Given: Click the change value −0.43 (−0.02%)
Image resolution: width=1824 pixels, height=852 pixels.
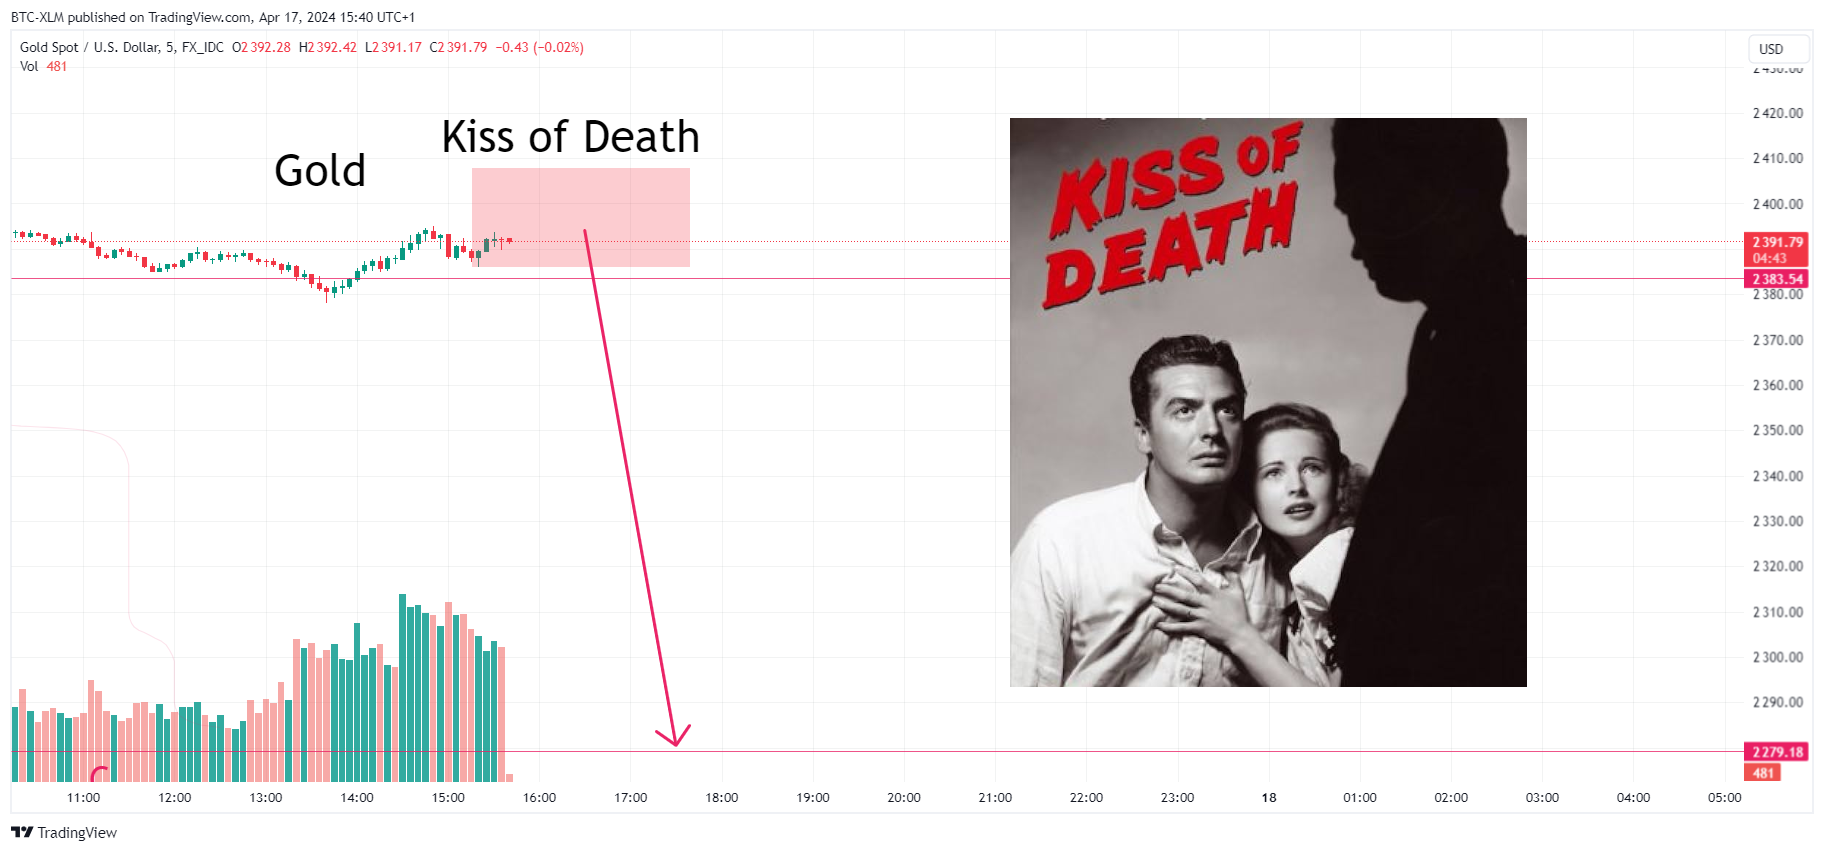Looking at the screenshot, I should point(540,47).
